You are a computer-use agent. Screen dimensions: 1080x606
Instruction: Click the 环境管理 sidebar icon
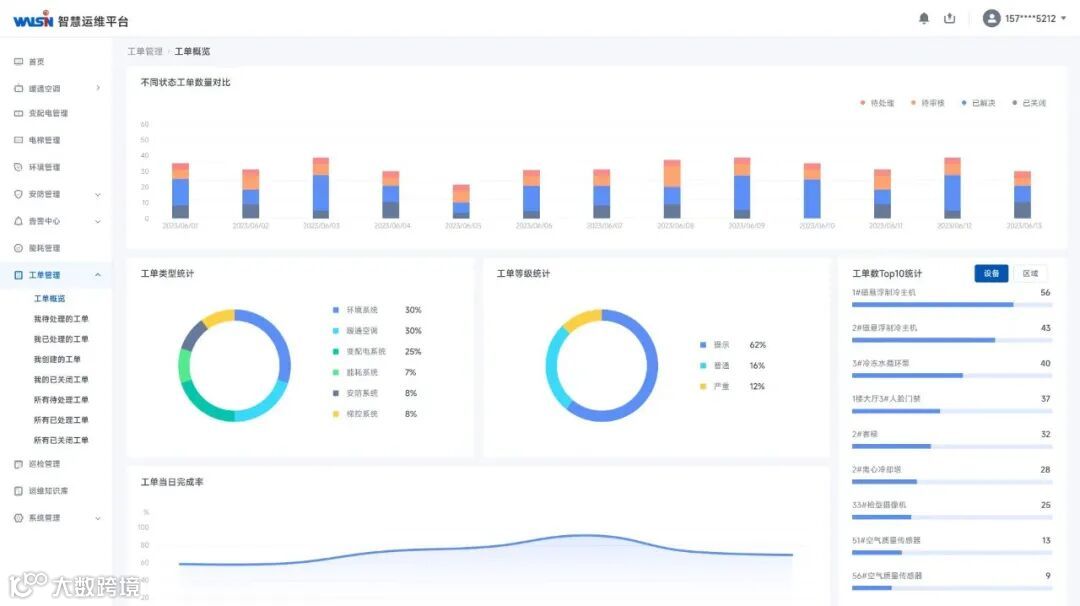(19, 167)
